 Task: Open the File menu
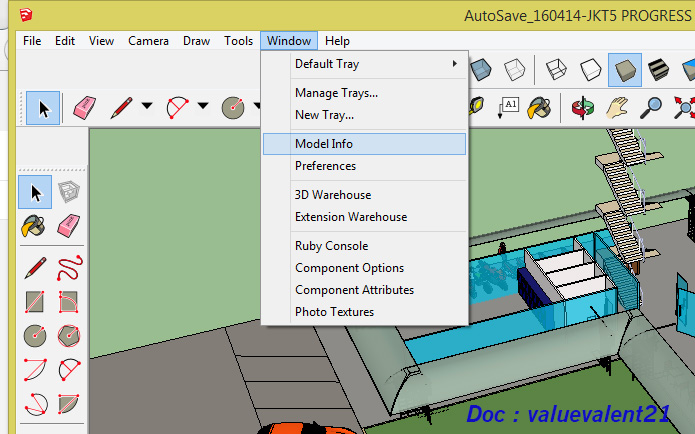click(32, 41)
